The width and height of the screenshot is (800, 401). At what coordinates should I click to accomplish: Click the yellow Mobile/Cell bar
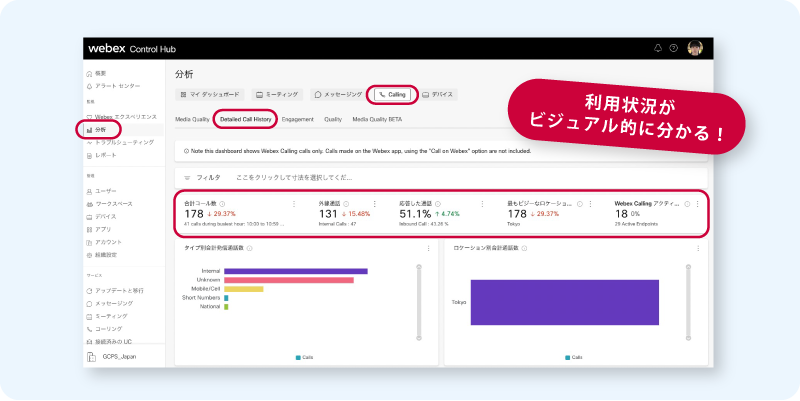click(244, 289)
